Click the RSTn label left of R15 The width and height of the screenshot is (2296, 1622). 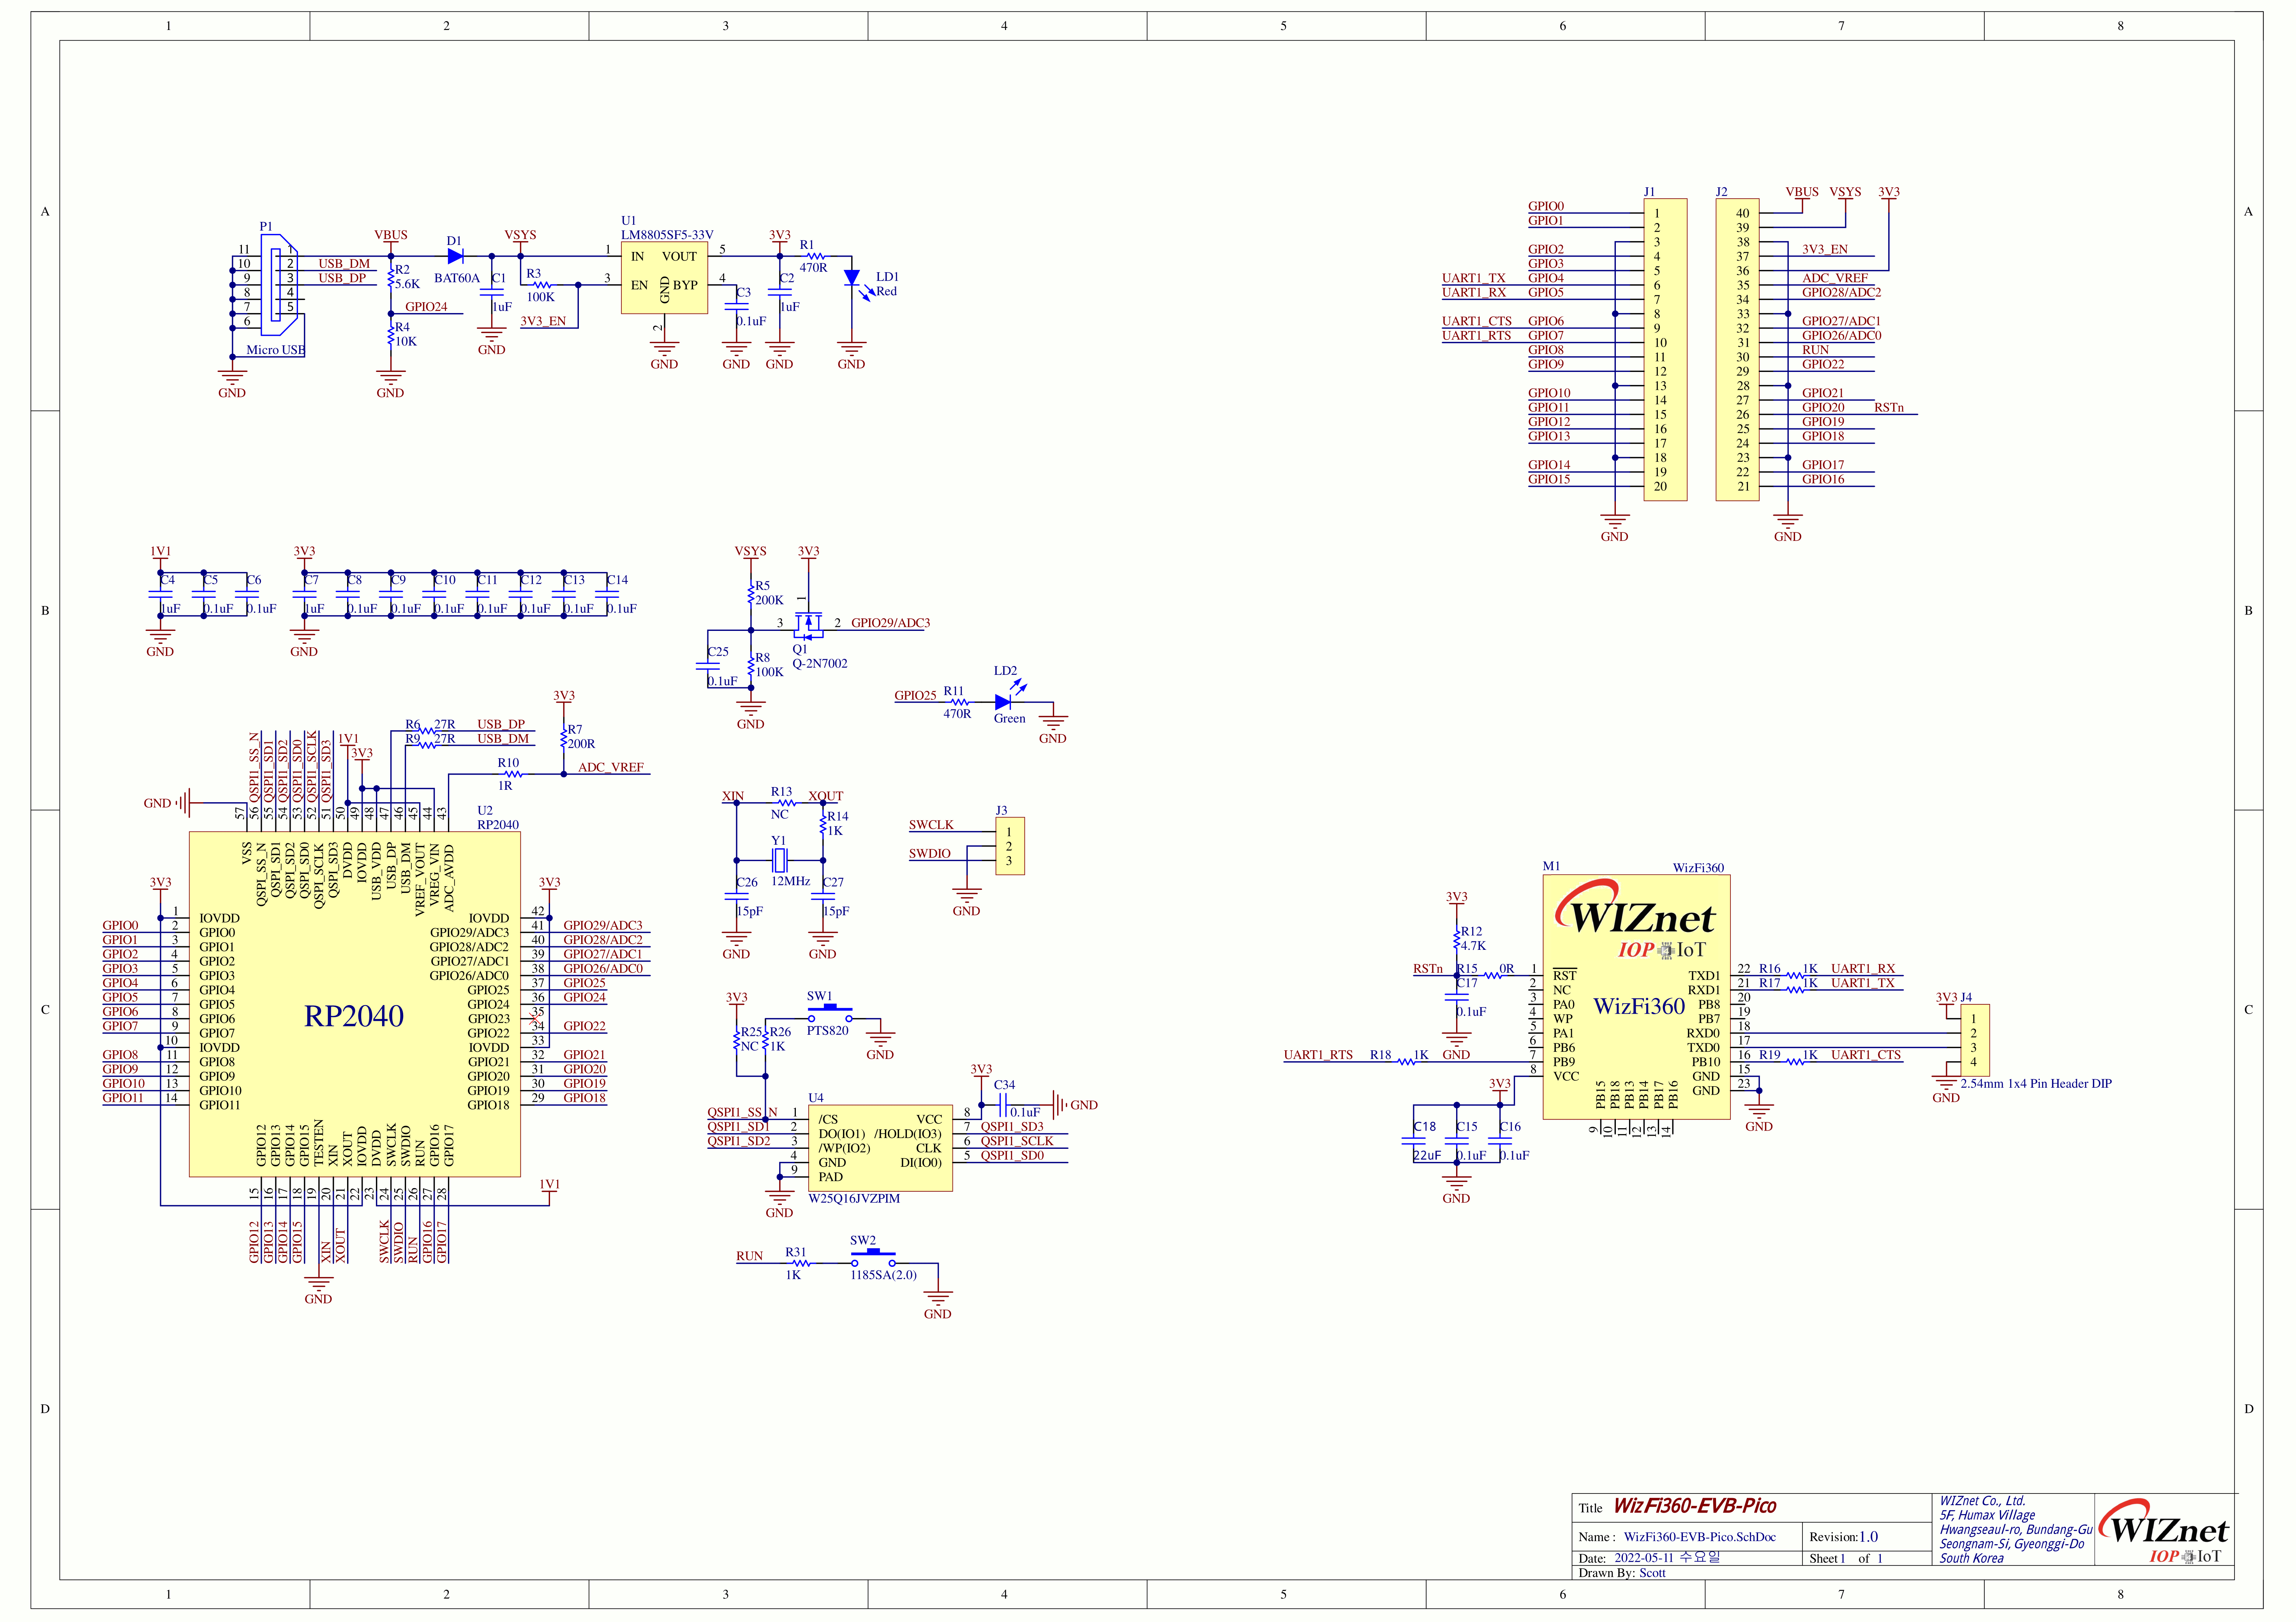[x=1428, y=969]
